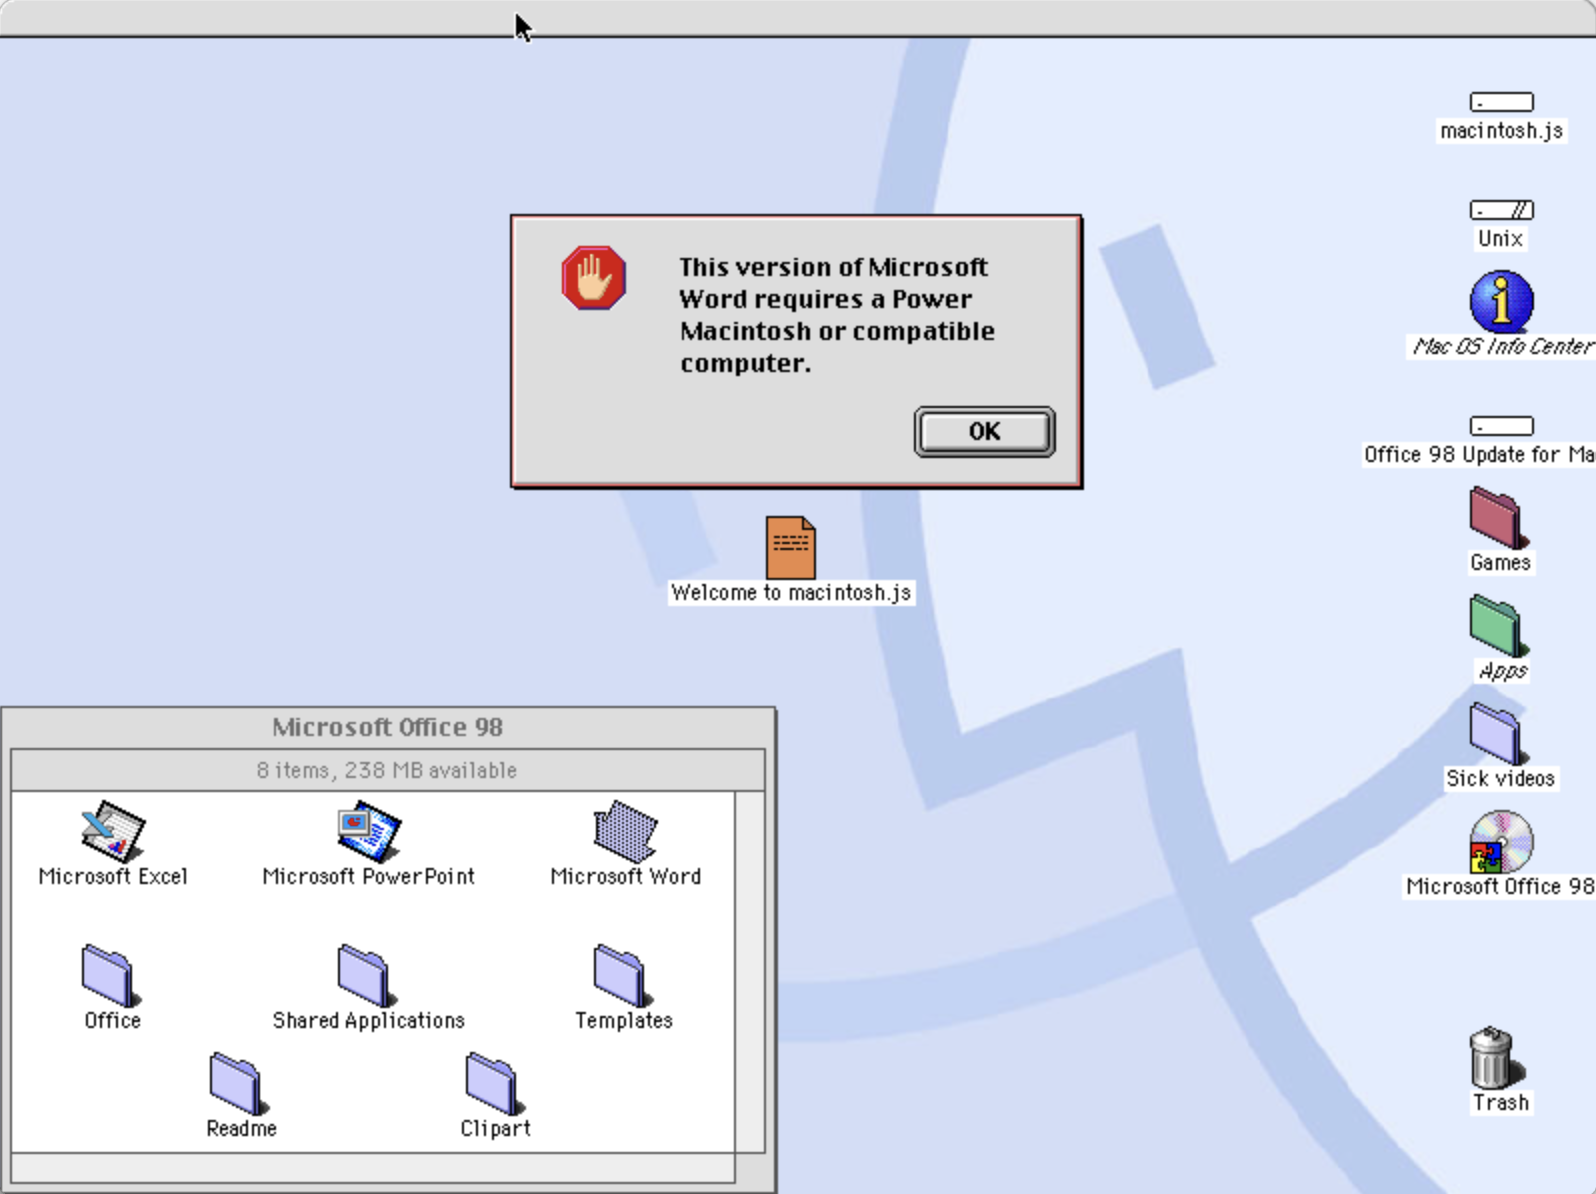Click the 'Welcome to macintosh.js' file label

[x=791, y=592]
